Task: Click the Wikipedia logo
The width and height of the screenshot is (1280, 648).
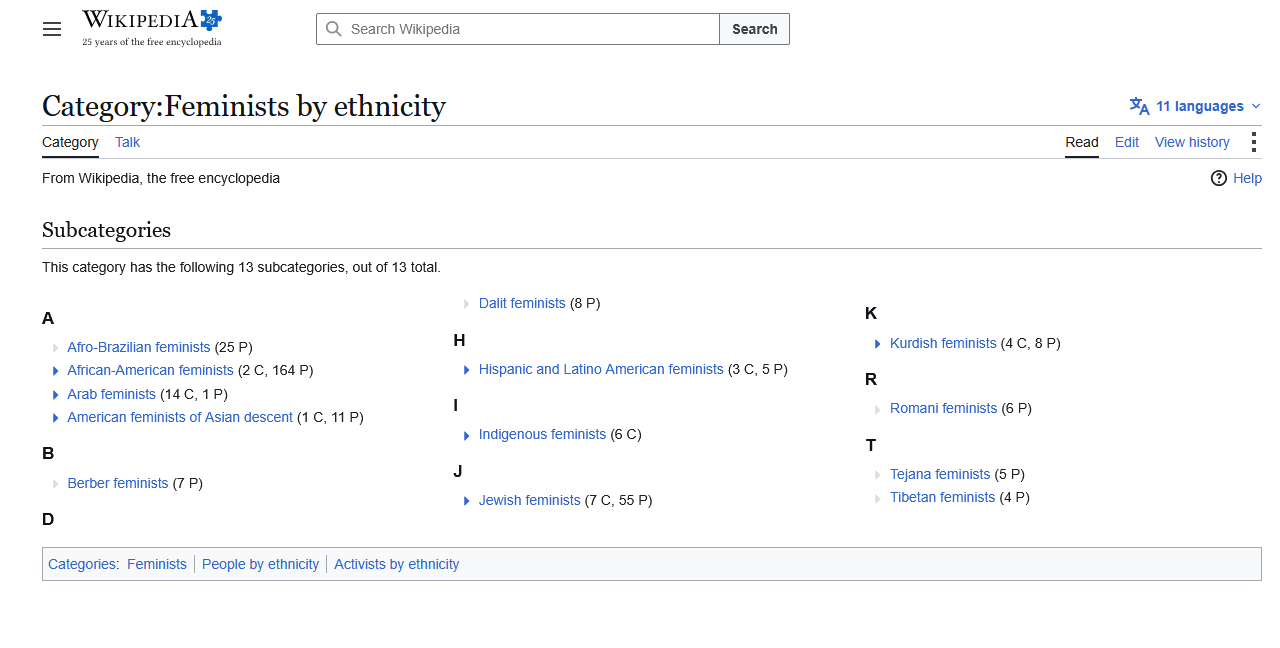Action: 152,28
